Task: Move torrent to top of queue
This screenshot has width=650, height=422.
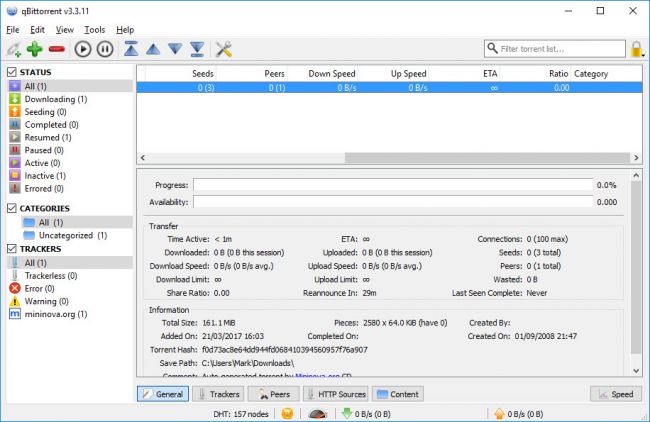Action: coord(131,49)
